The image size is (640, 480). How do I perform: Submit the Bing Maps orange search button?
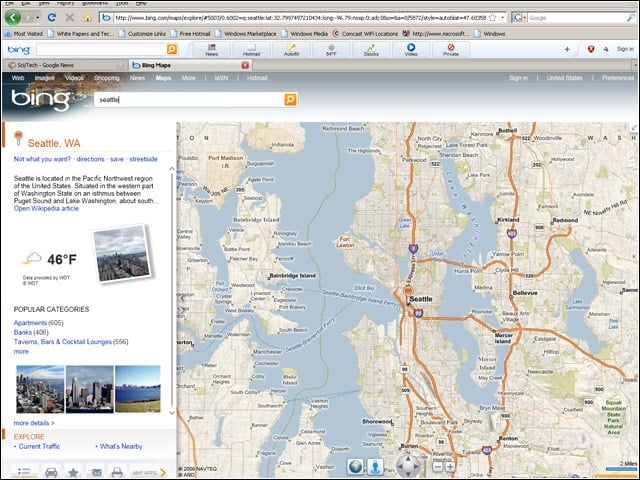pyautogui.click(x=291, y=99)
